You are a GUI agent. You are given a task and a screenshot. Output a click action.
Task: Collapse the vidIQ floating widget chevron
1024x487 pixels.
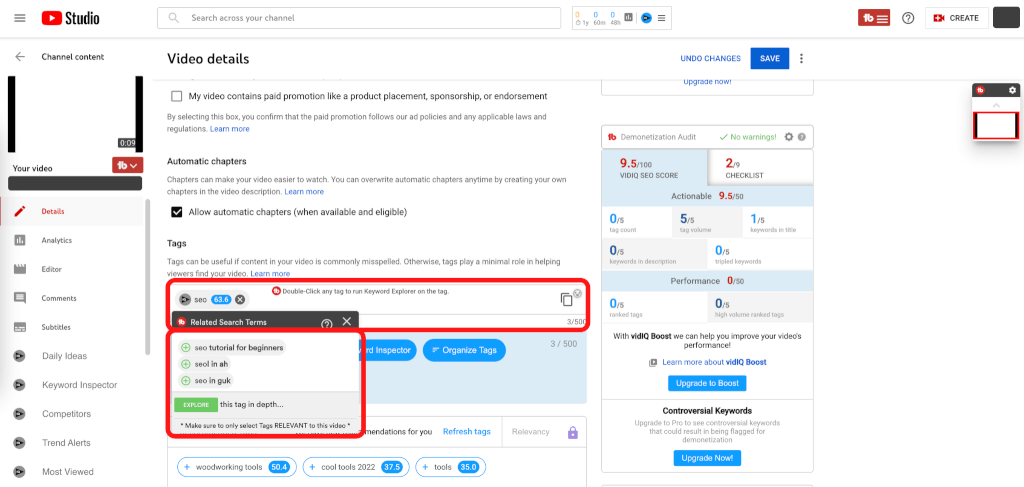point(996,105)
